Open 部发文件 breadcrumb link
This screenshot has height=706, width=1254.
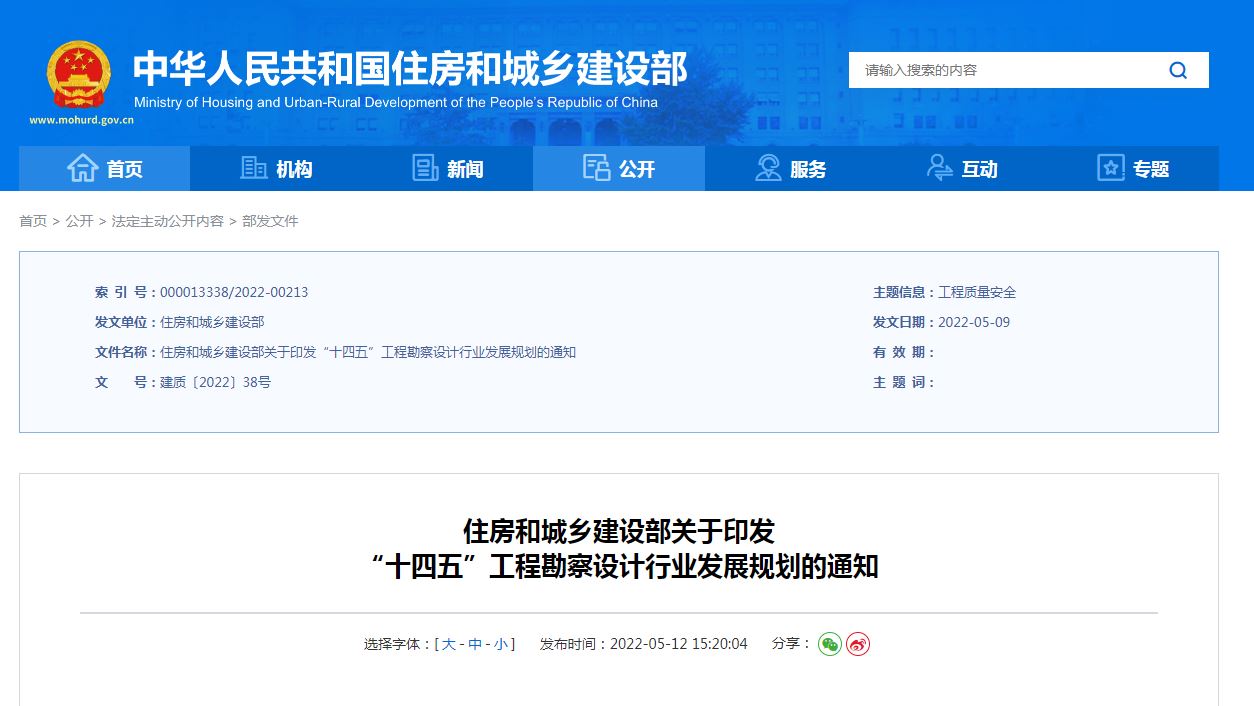point(270,221)
